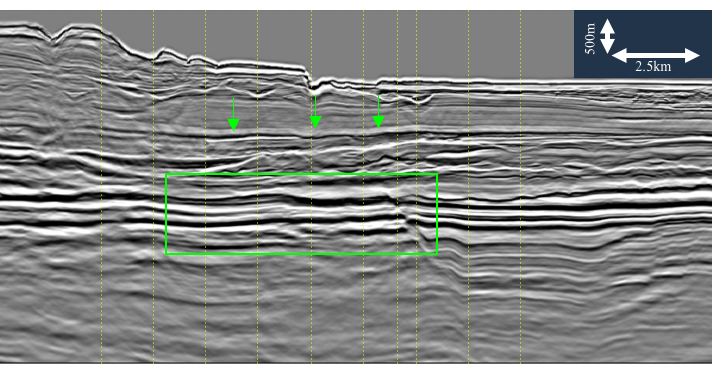Click the bottom edge of green rectangle
This screenshot has height=366, width=716.
(x=301, y=253)
